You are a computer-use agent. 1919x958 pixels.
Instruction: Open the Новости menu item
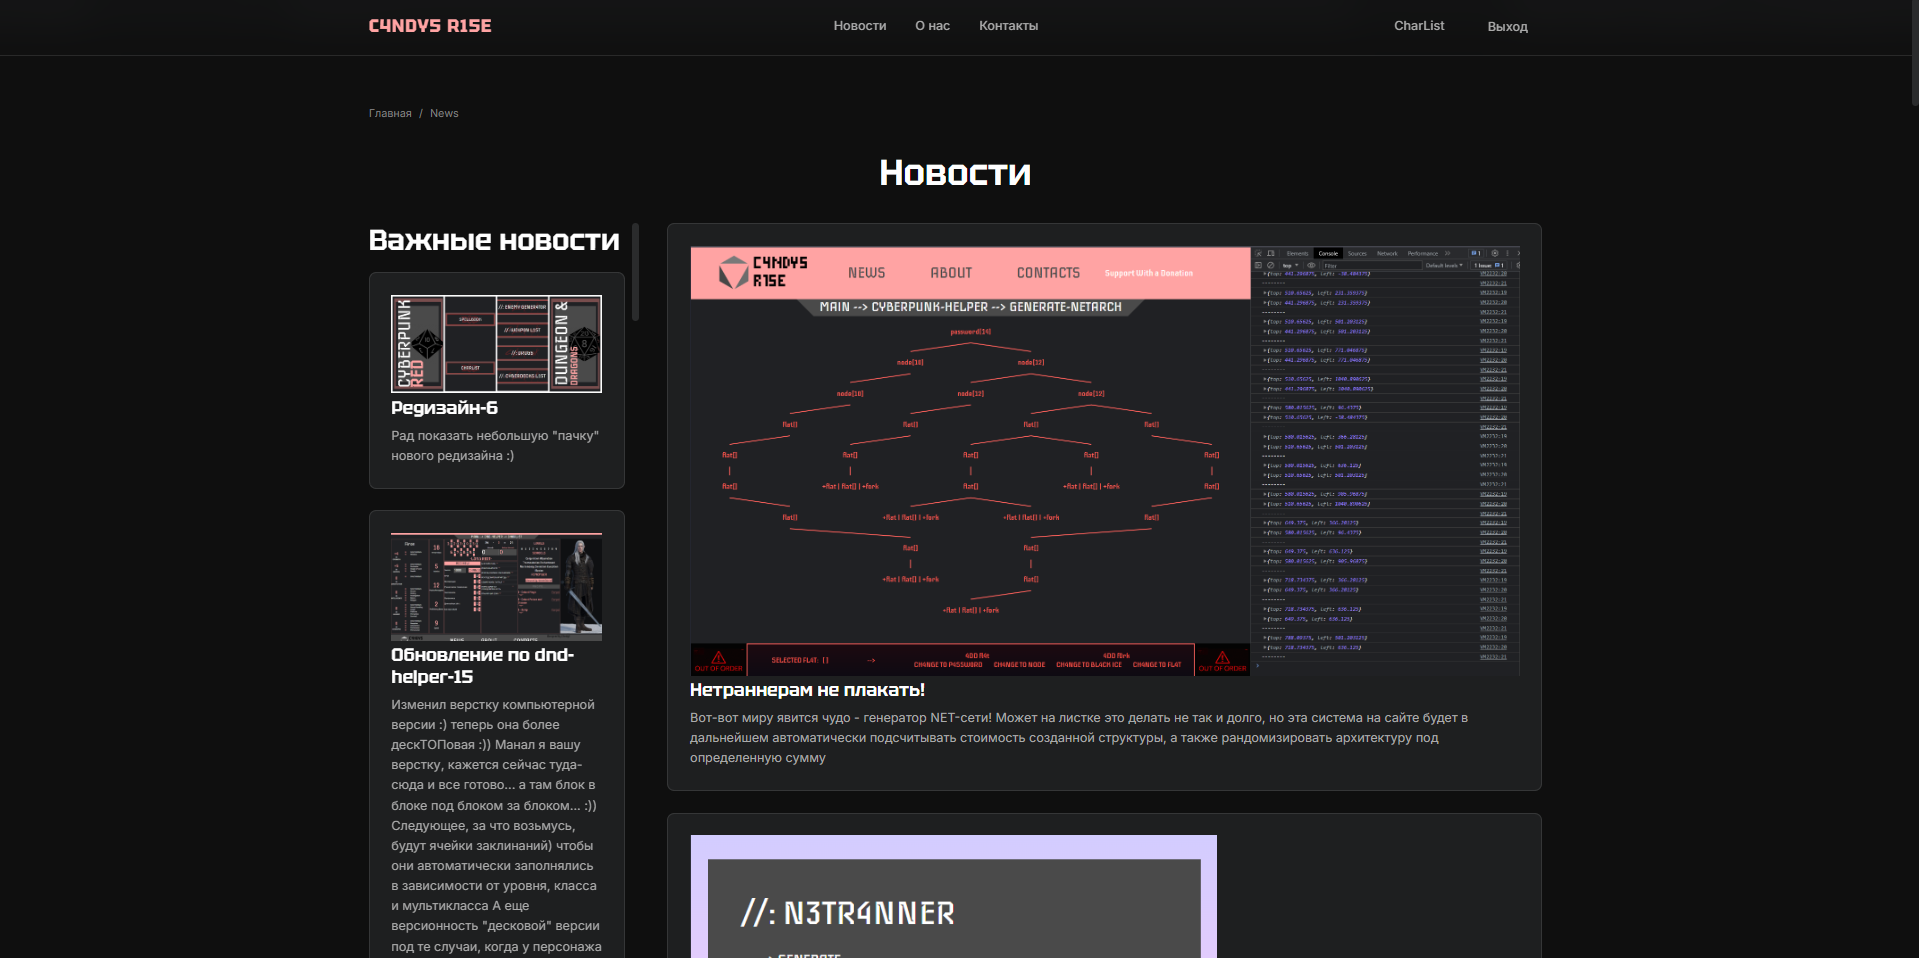(860, 26)
